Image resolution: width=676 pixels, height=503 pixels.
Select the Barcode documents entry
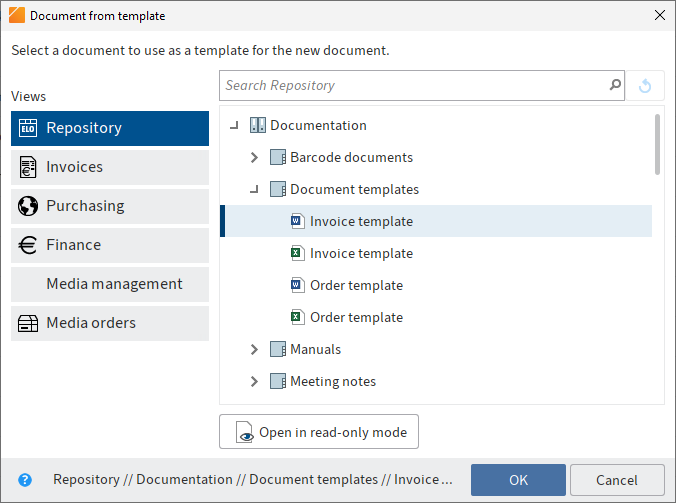351,157
